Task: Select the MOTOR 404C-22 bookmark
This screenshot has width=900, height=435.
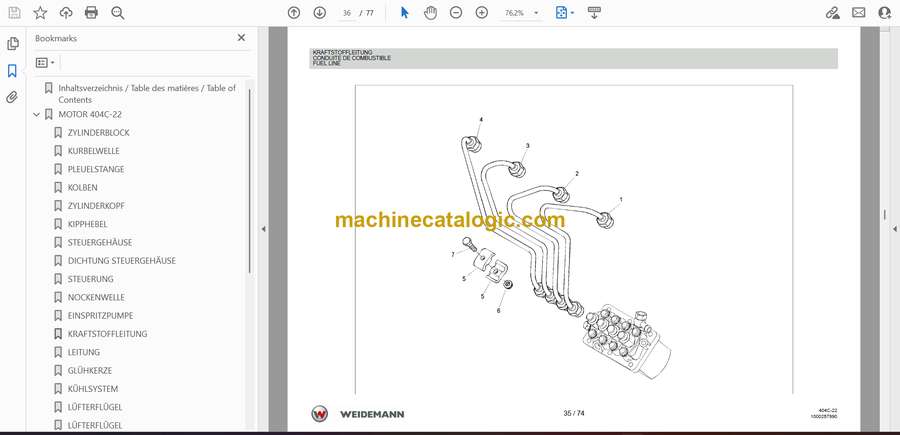Action: coord(90,114)
